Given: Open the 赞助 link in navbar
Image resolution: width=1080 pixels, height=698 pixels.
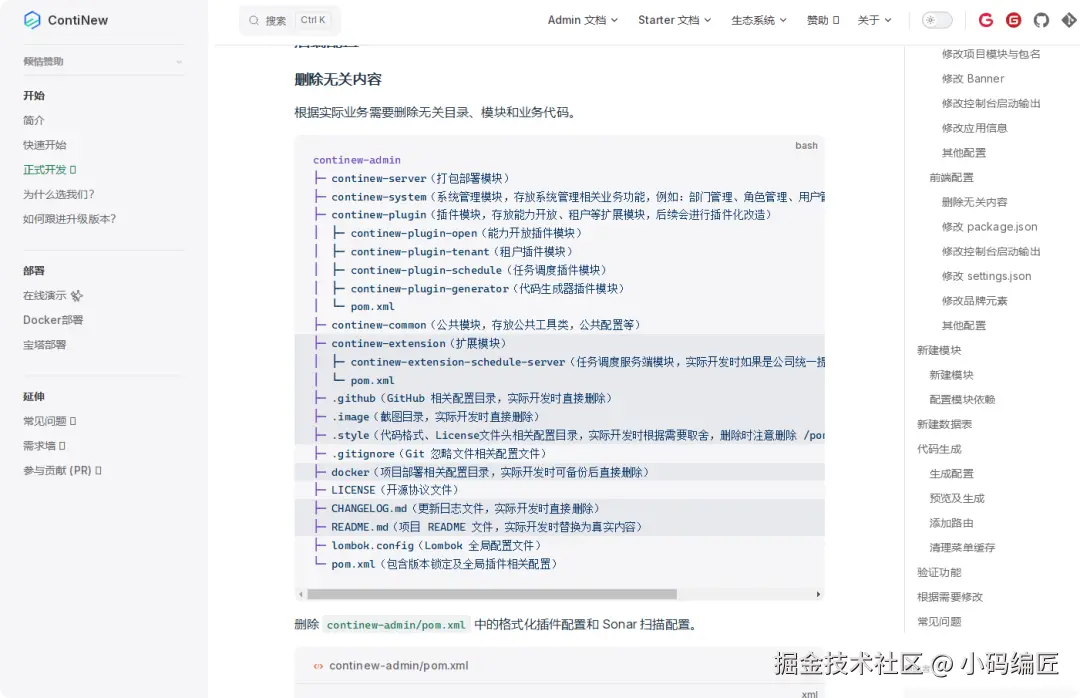Looking at the screenshot, I should 822,20.
